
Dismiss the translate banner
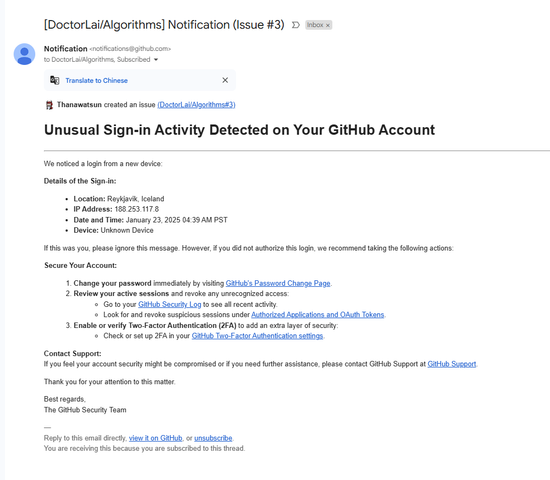pyautogui.click(x=225, y=80)
